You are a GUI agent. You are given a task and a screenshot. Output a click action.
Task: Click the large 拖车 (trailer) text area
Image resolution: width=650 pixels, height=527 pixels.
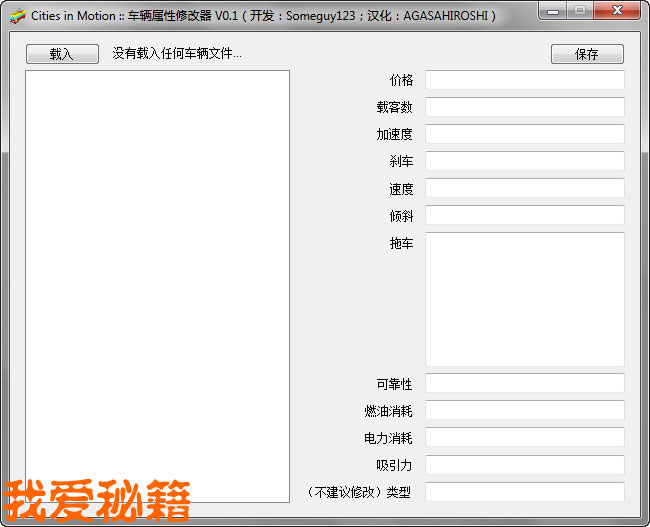click(x=524, y=299)
